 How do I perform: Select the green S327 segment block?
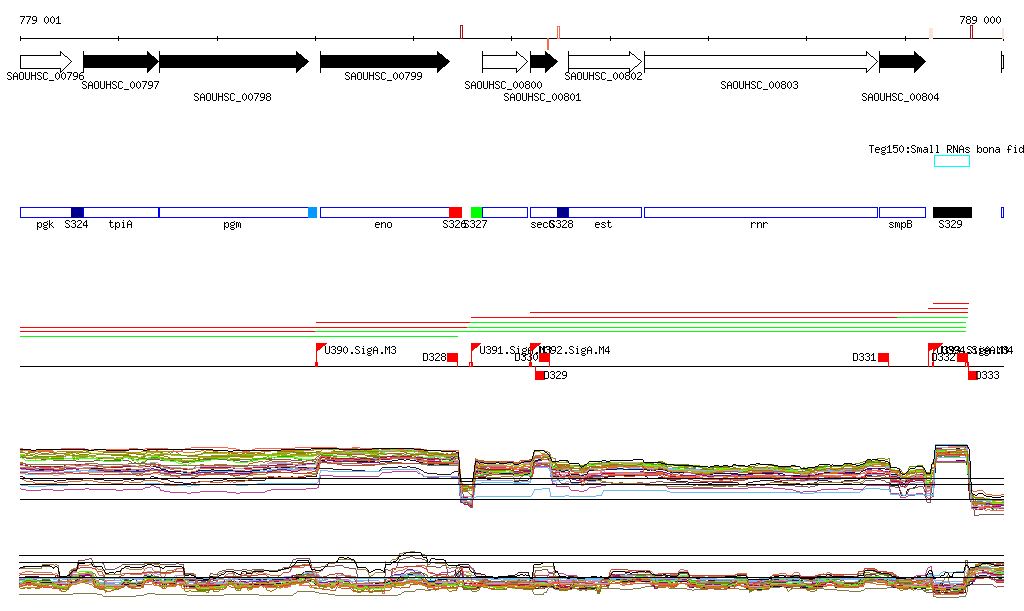click(x=477, y=213)
